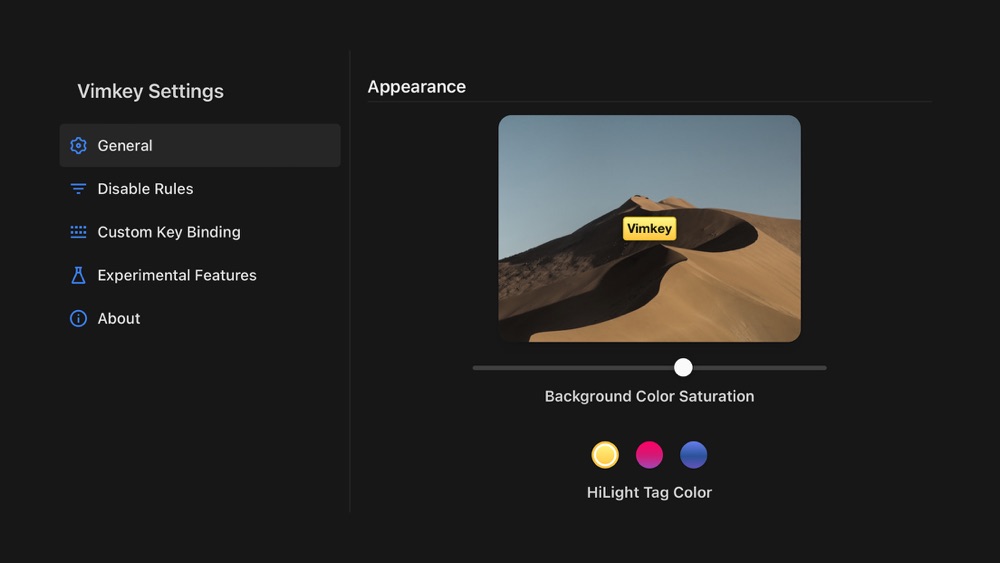
Task: Click the Vimkey Settings title
Action: pyautogui.click(x=151, y=91)
